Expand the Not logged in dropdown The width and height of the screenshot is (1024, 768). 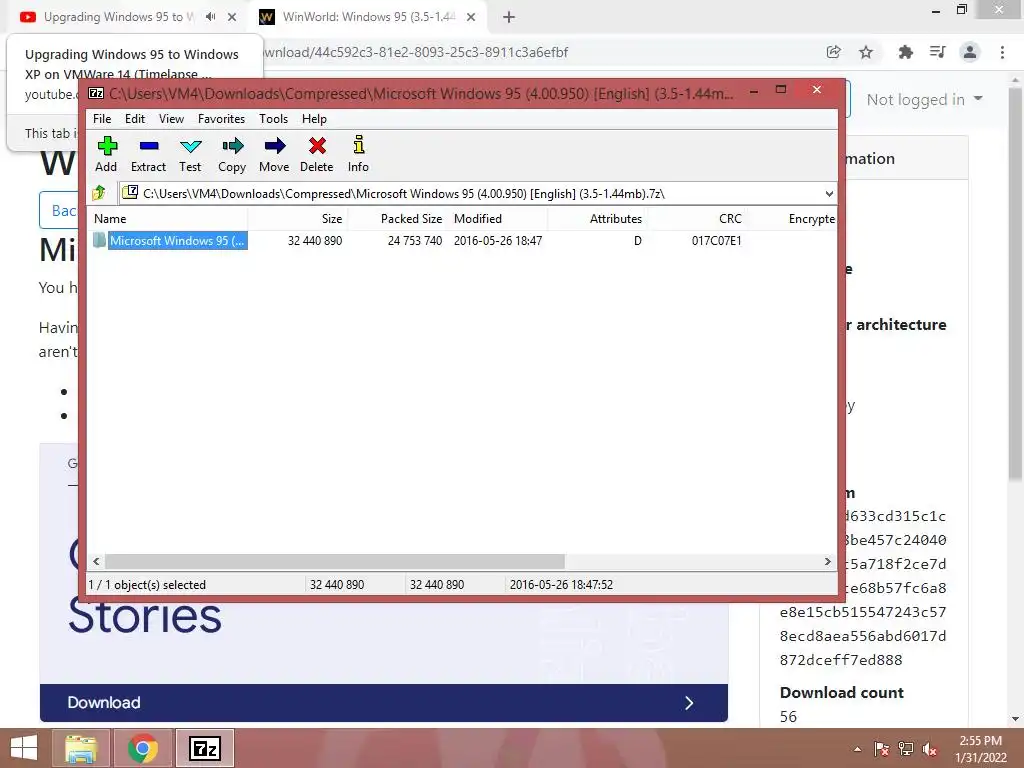coord(923,99)
